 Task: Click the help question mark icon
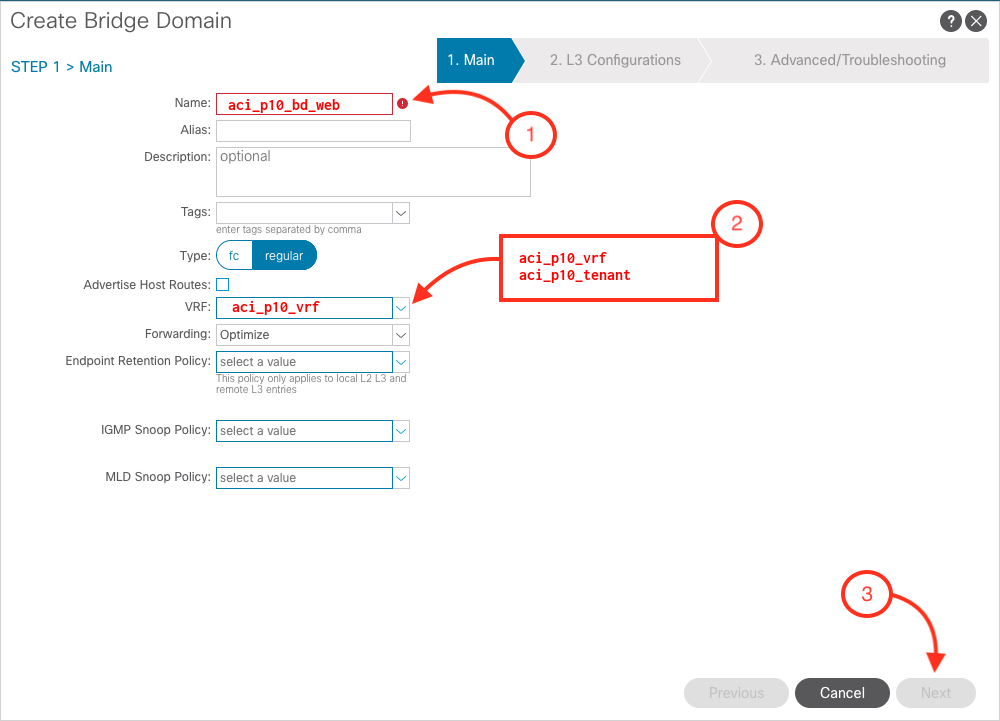(950, 21)
